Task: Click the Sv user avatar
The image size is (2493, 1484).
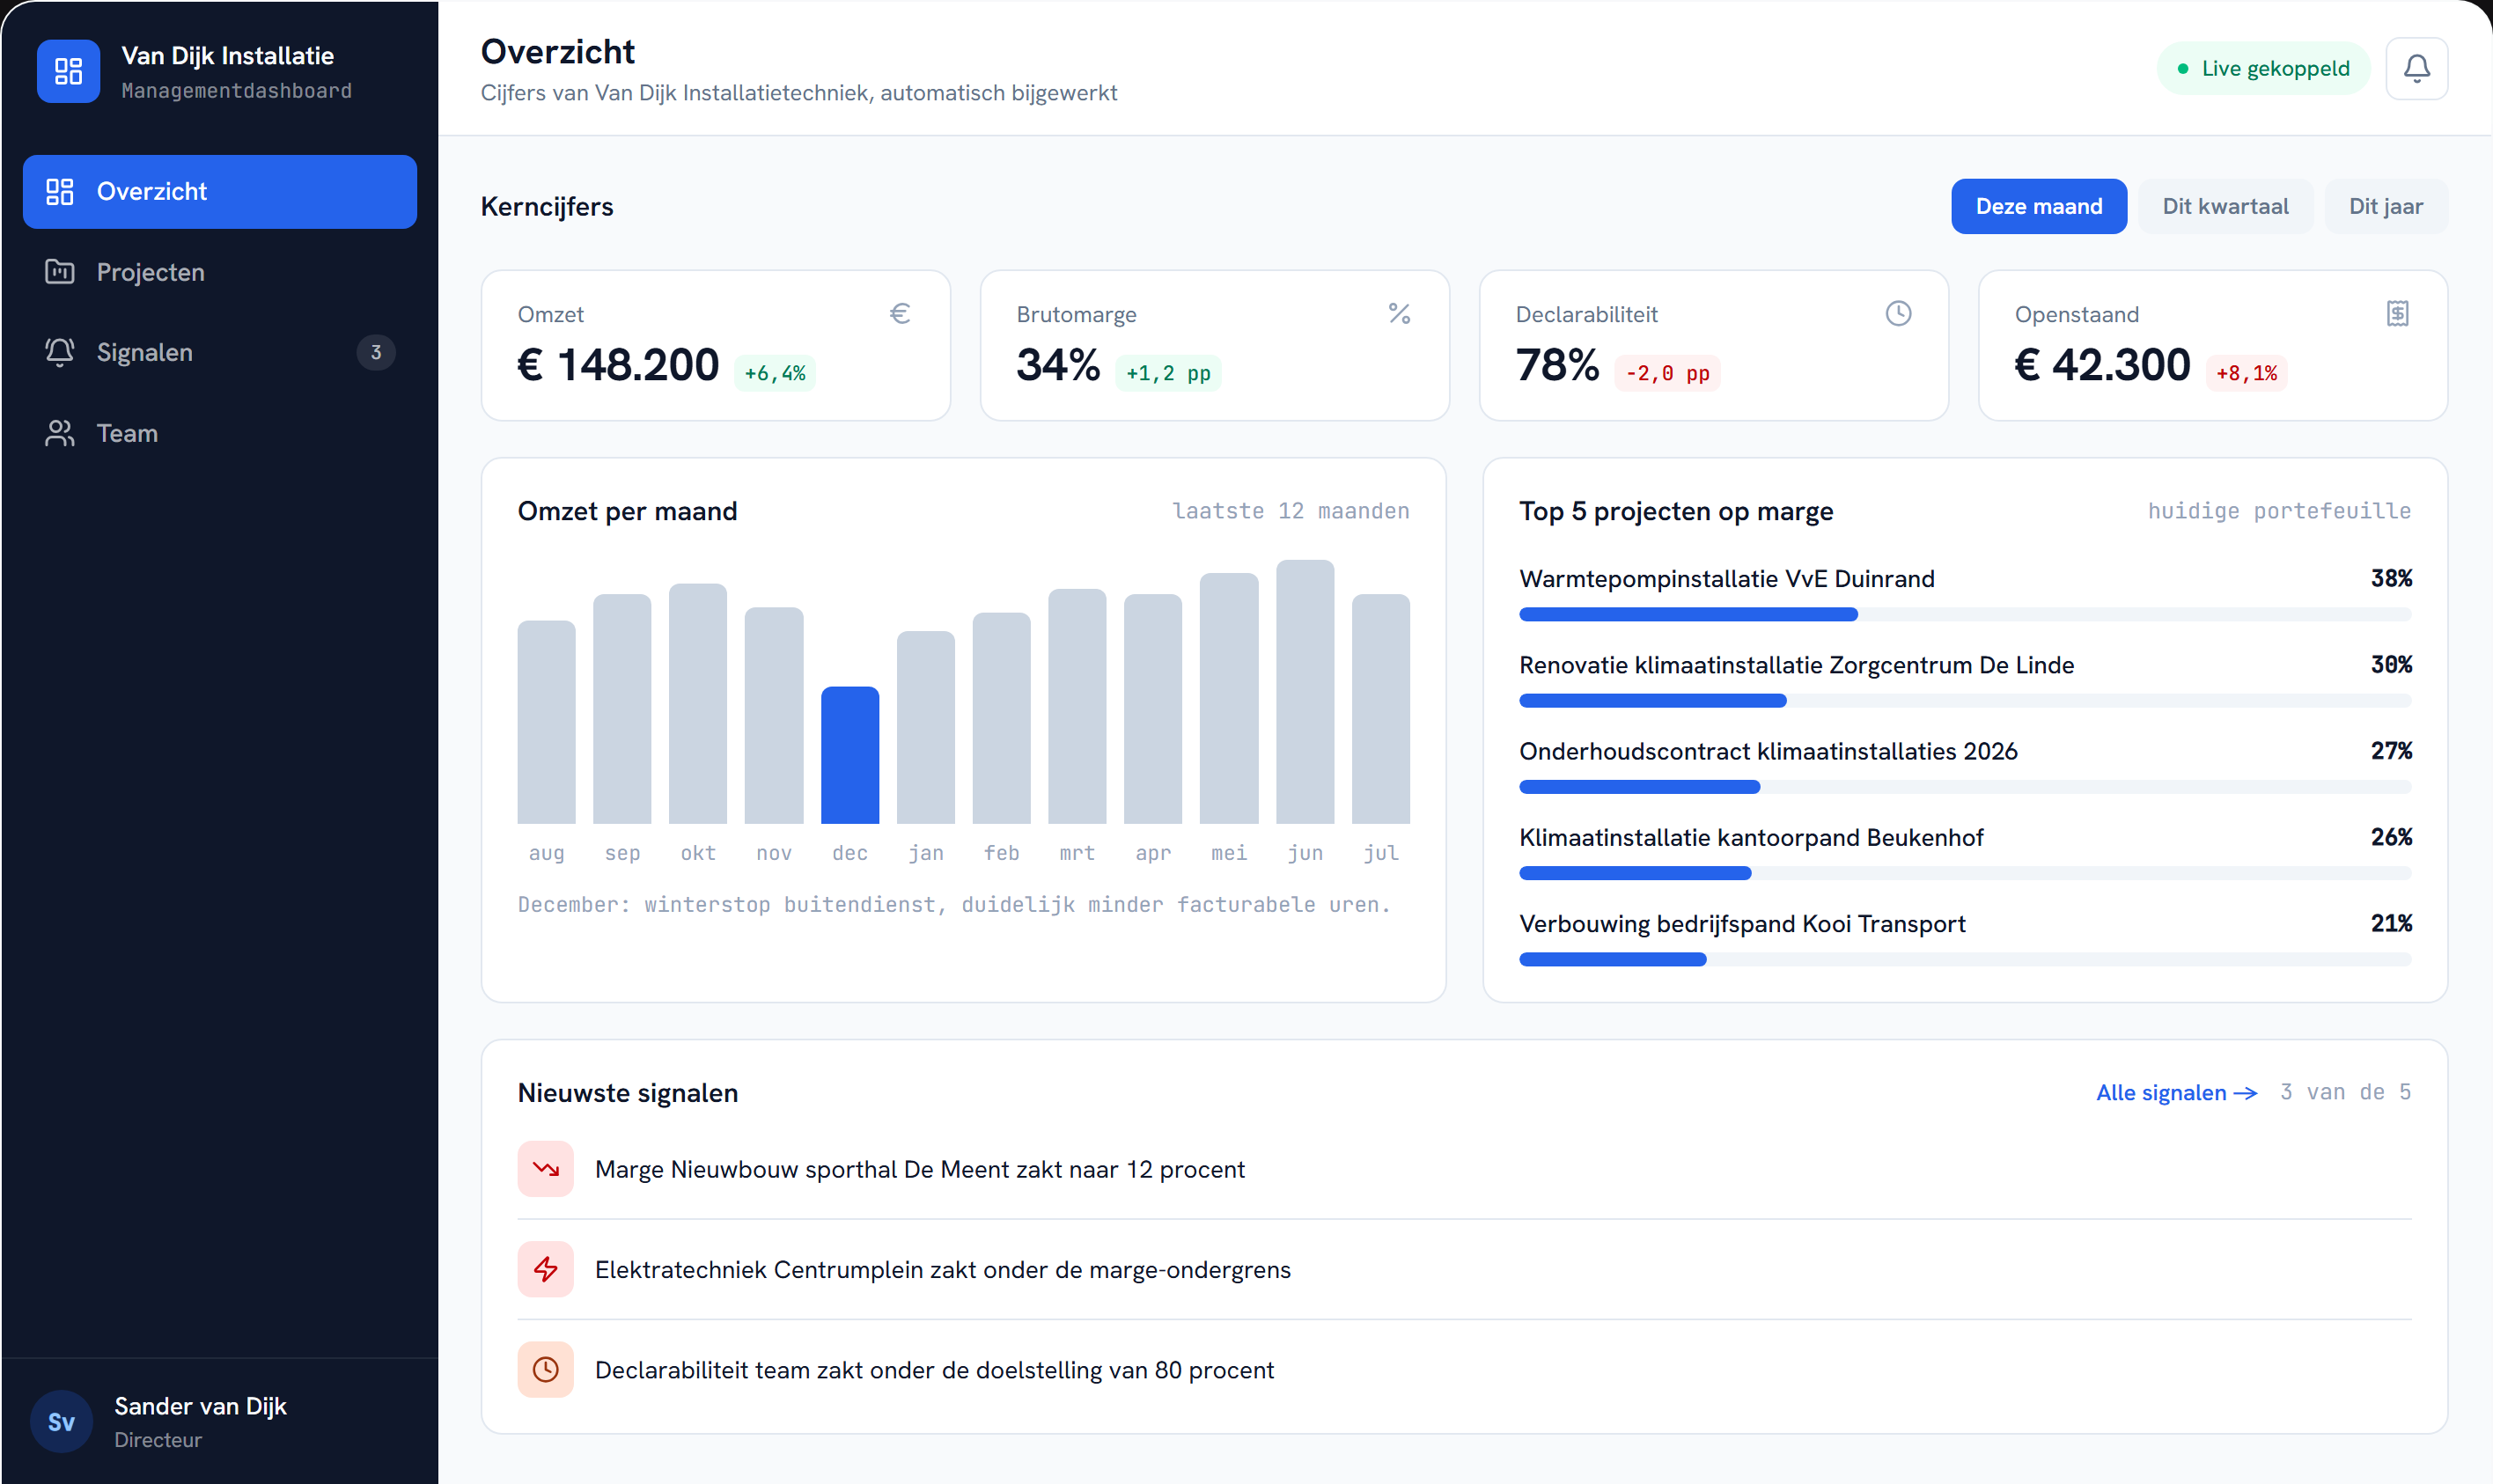Action: [61, 1421]
